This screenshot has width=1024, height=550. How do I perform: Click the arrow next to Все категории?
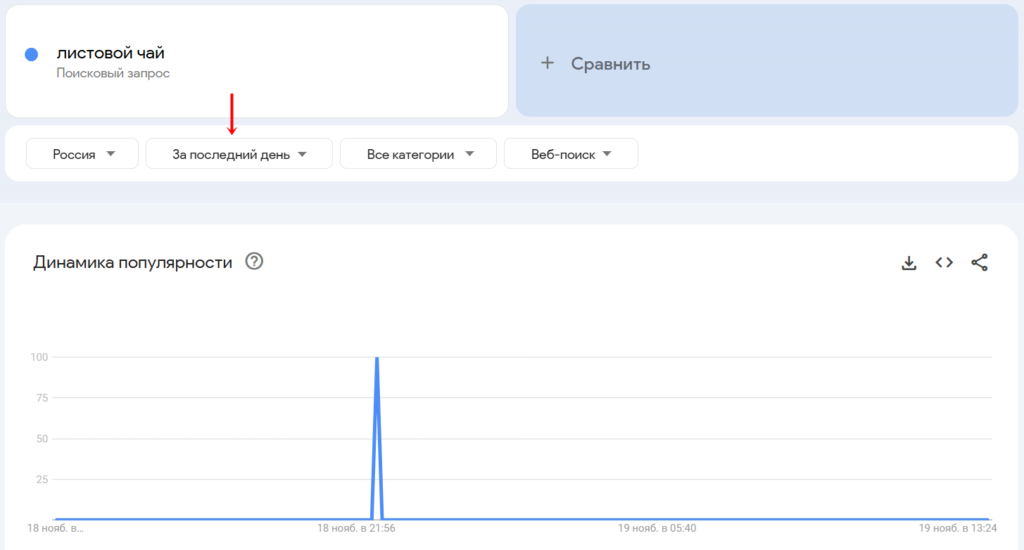470,154
